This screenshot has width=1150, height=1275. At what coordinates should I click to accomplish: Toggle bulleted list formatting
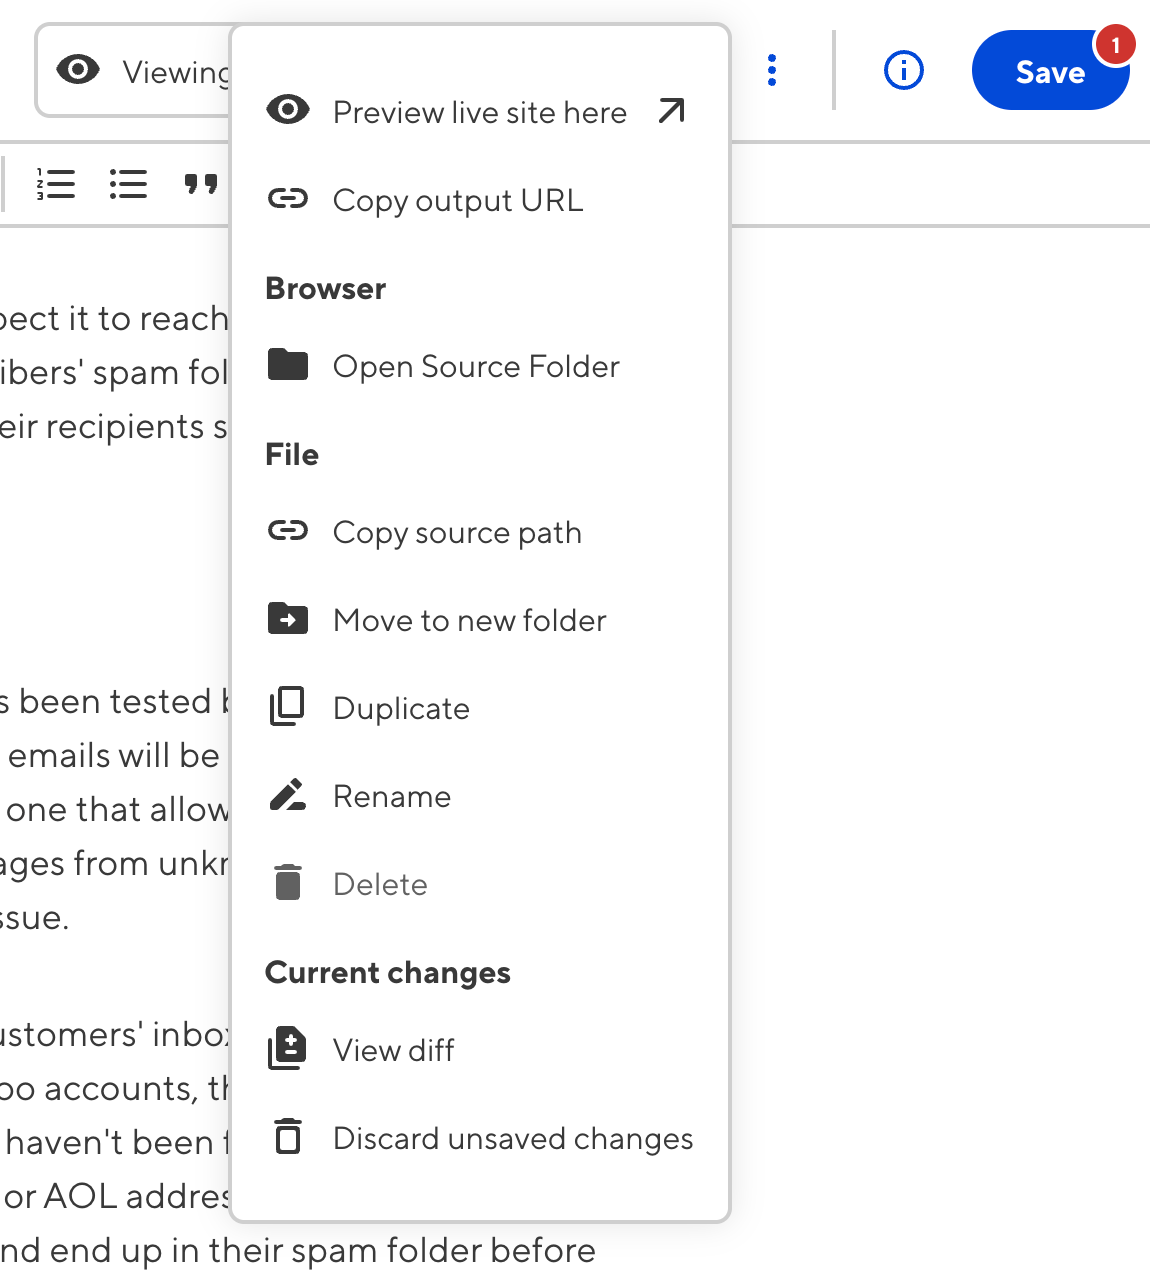pos(128,184)
